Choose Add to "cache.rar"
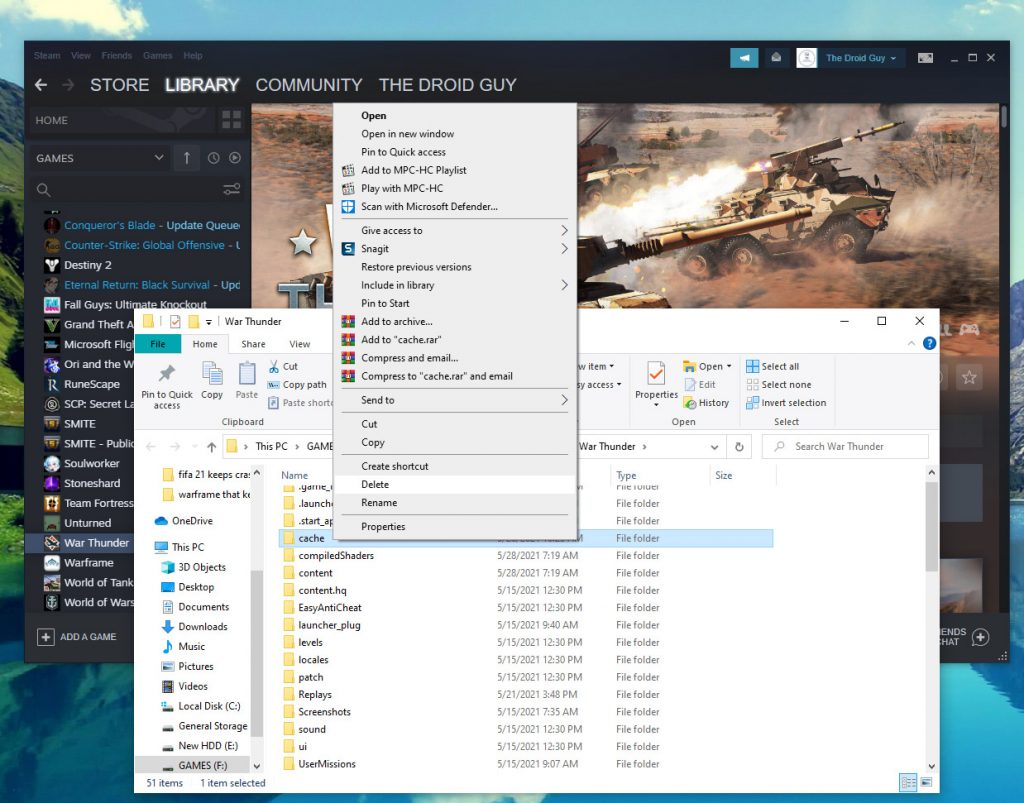The height and width of the screenshot is (803, 1024). pyautogui.click(x=455, y=339)
